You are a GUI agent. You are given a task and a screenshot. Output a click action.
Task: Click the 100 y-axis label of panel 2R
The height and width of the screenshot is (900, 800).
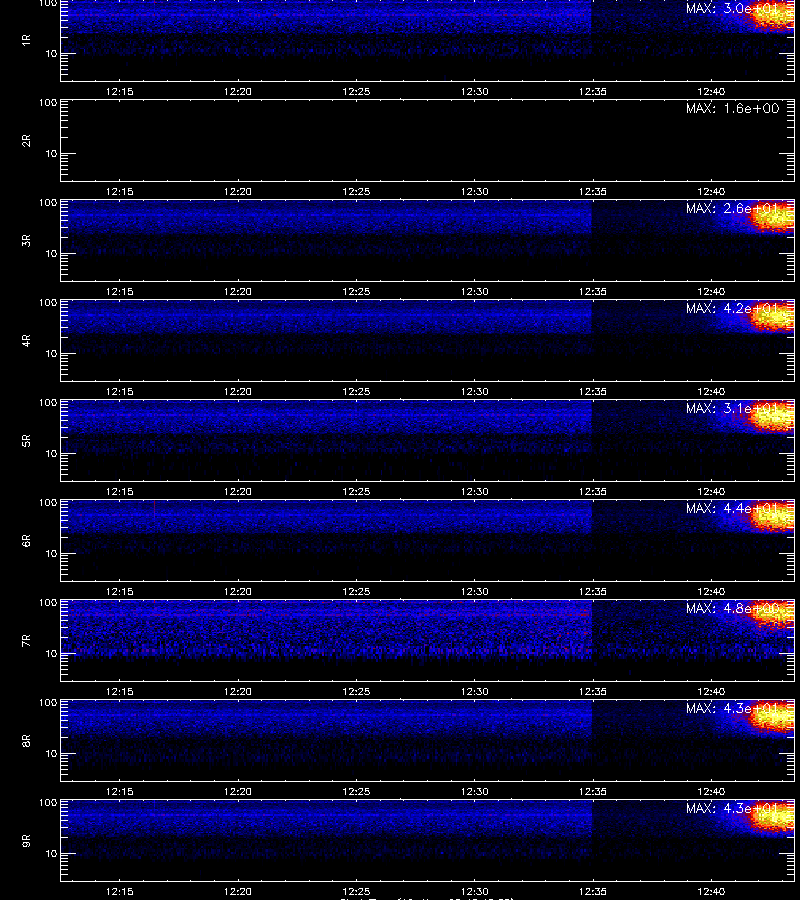click(48, 103)
